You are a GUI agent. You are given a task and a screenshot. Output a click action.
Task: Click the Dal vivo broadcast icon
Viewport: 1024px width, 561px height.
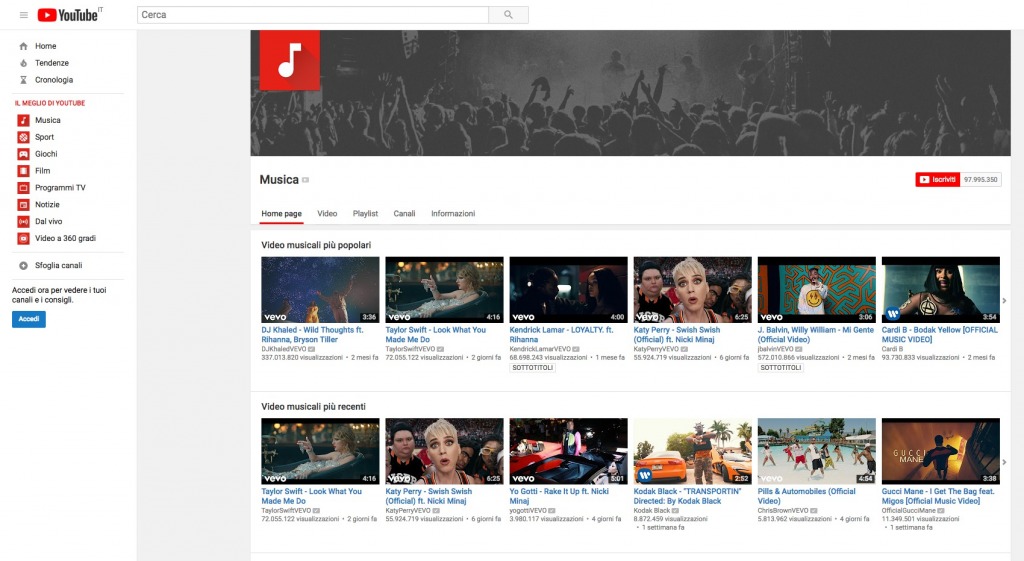tap(24, 222)
